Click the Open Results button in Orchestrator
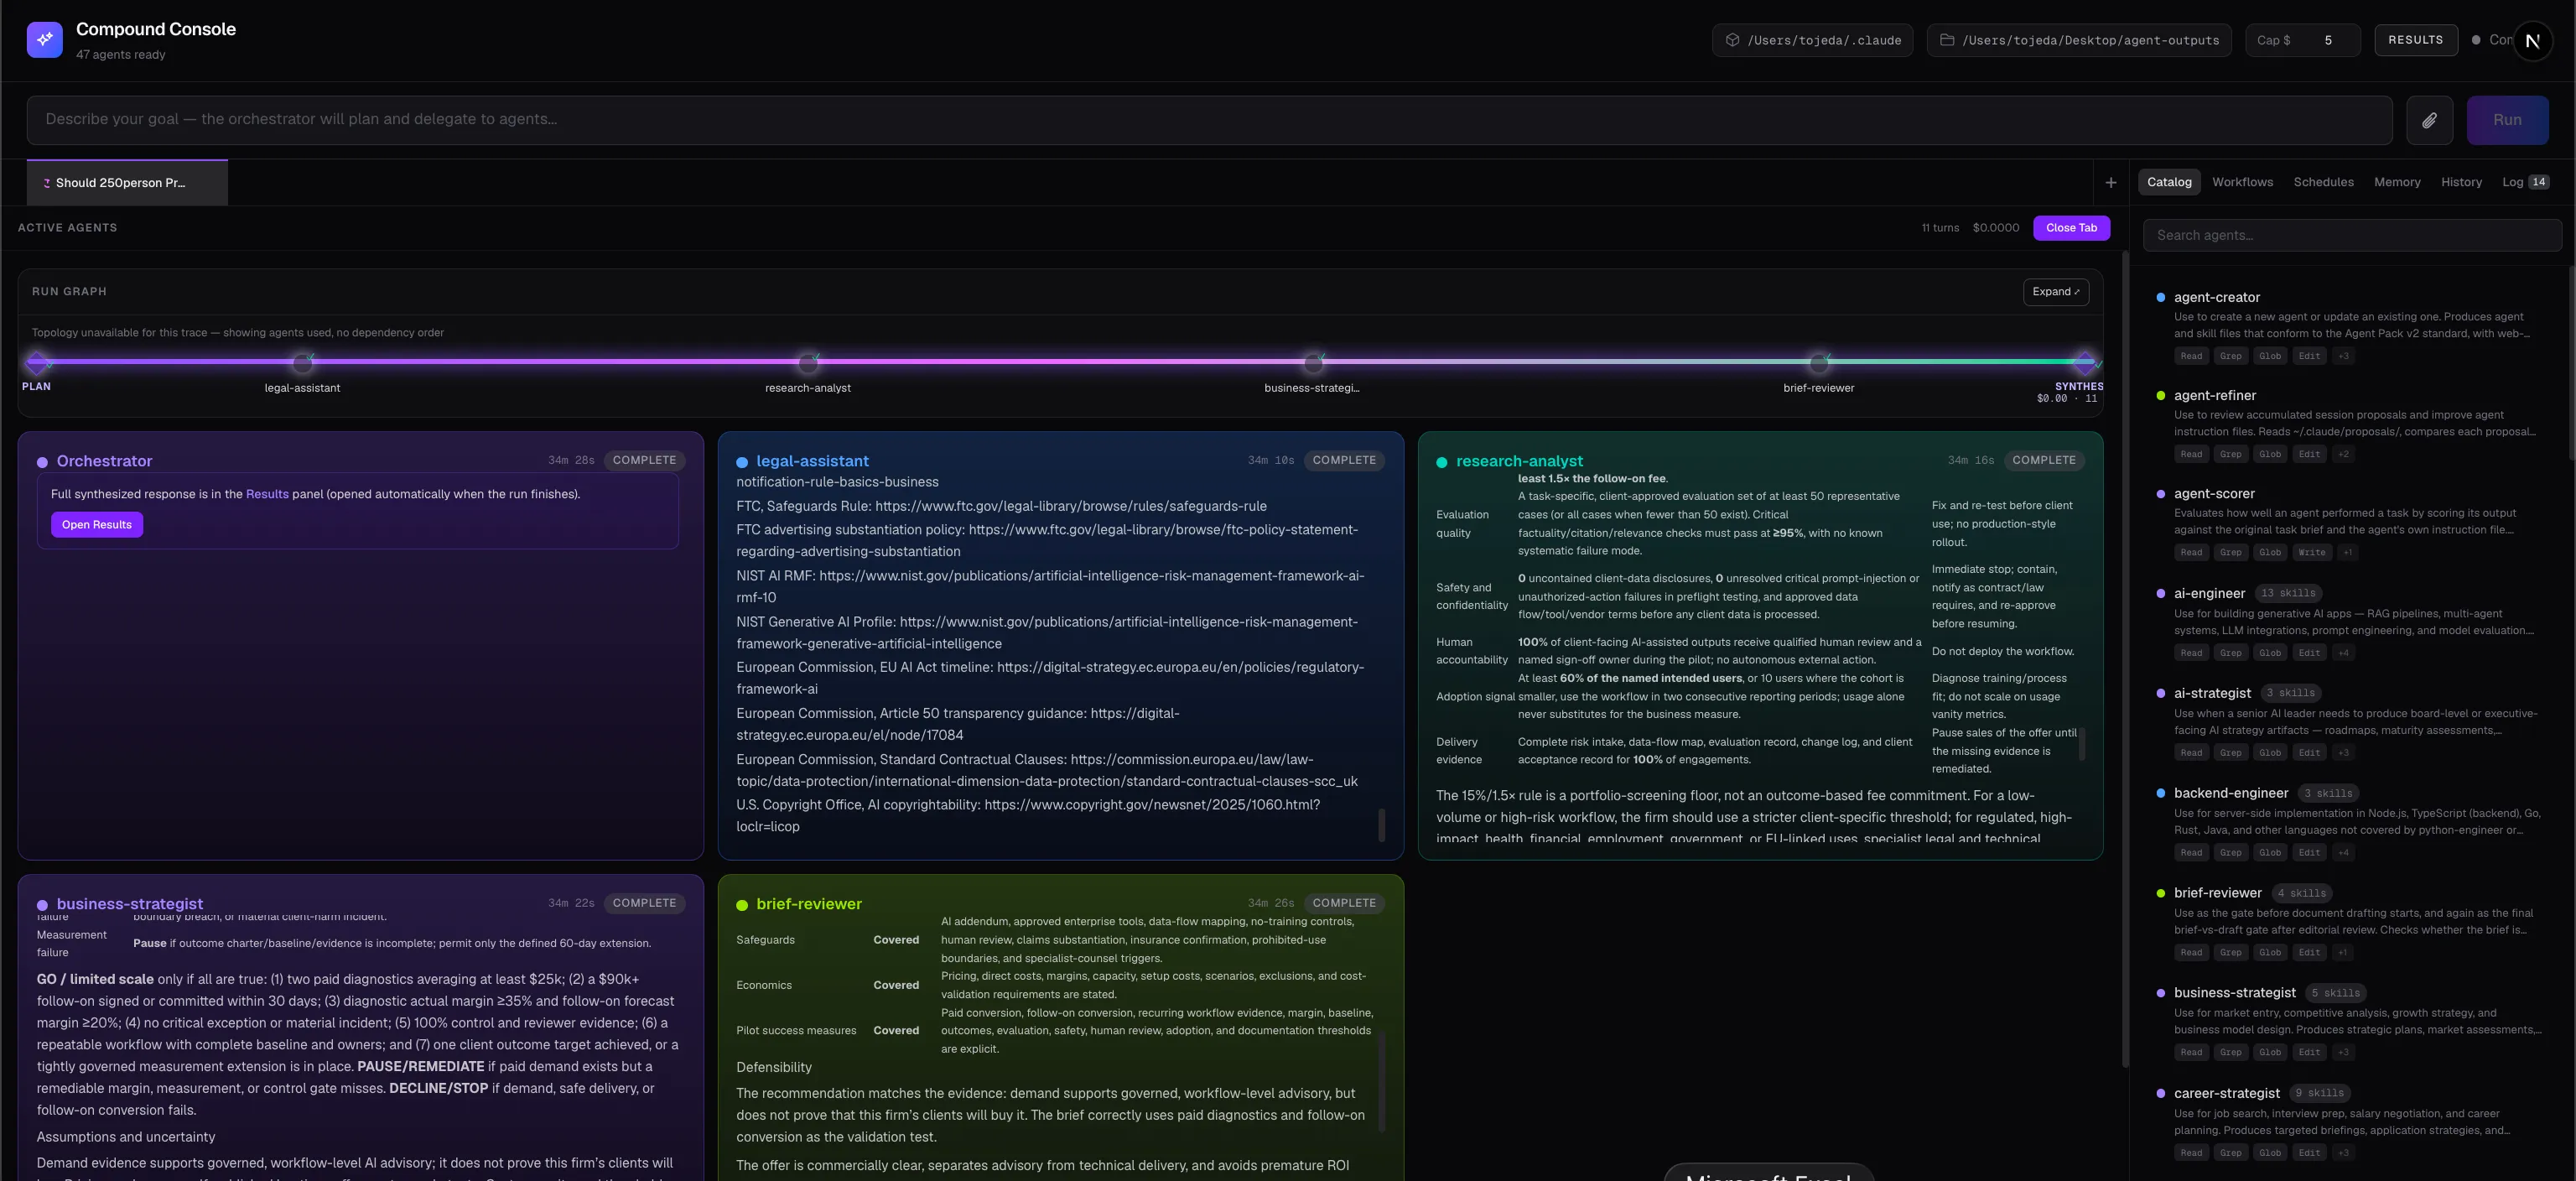This screenshot has height=1181, width=2576. pyautogui.click(x=97, y=525)
